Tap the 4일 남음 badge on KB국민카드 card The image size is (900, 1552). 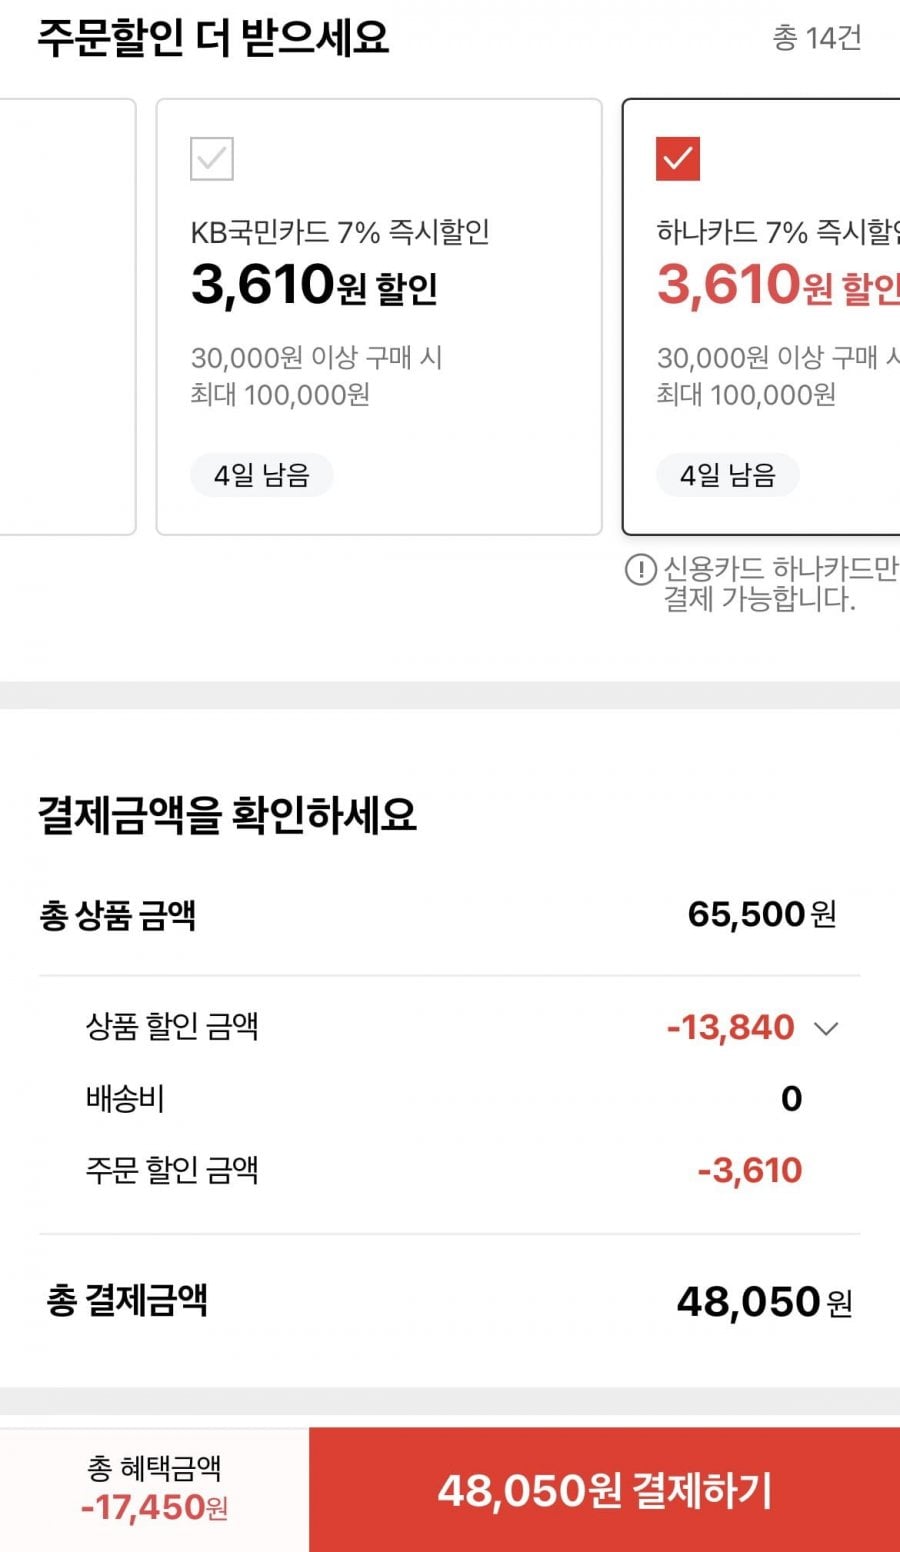click(262, 475)
